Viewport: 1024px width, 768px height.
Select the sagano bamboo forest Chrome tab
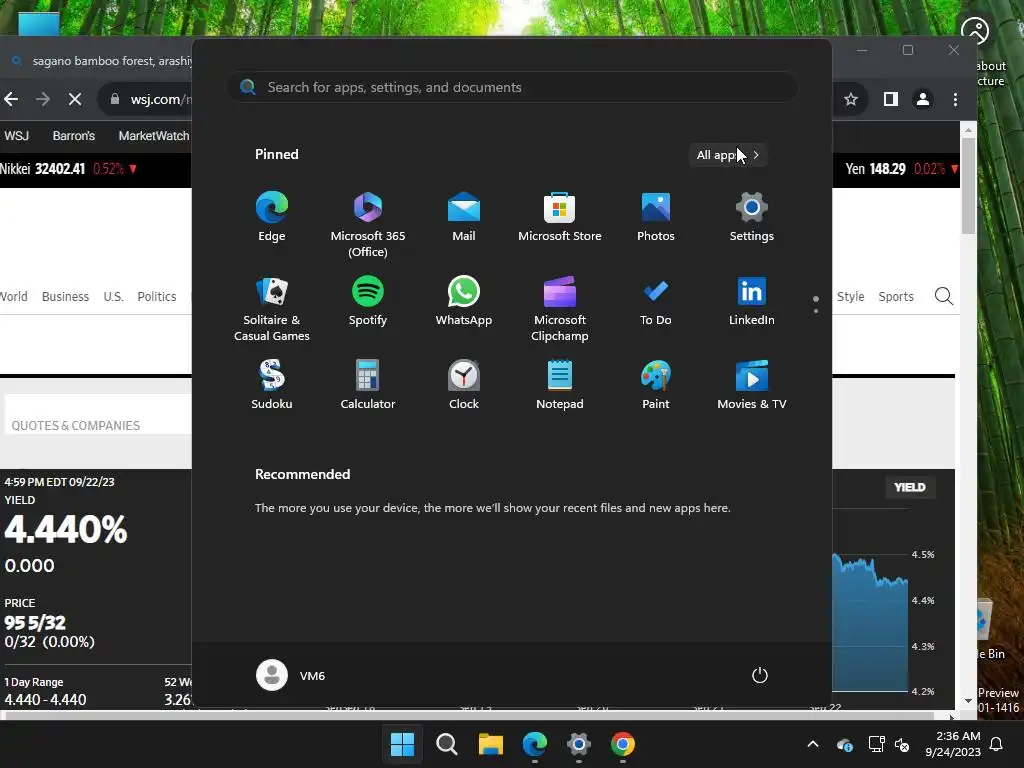(x=101, y=61)
